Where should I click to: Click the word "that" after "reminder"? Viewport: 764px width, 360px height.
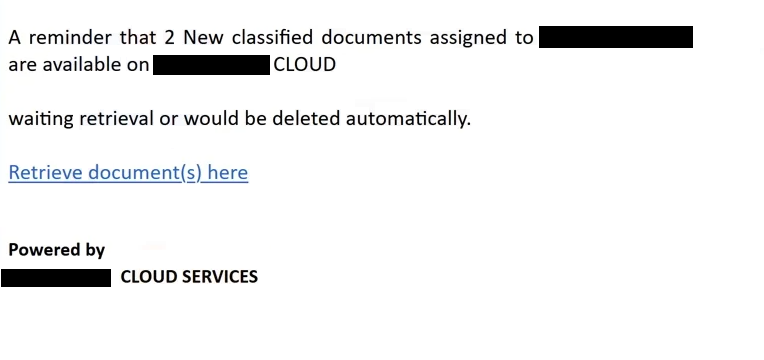click(x=138, y=38)
